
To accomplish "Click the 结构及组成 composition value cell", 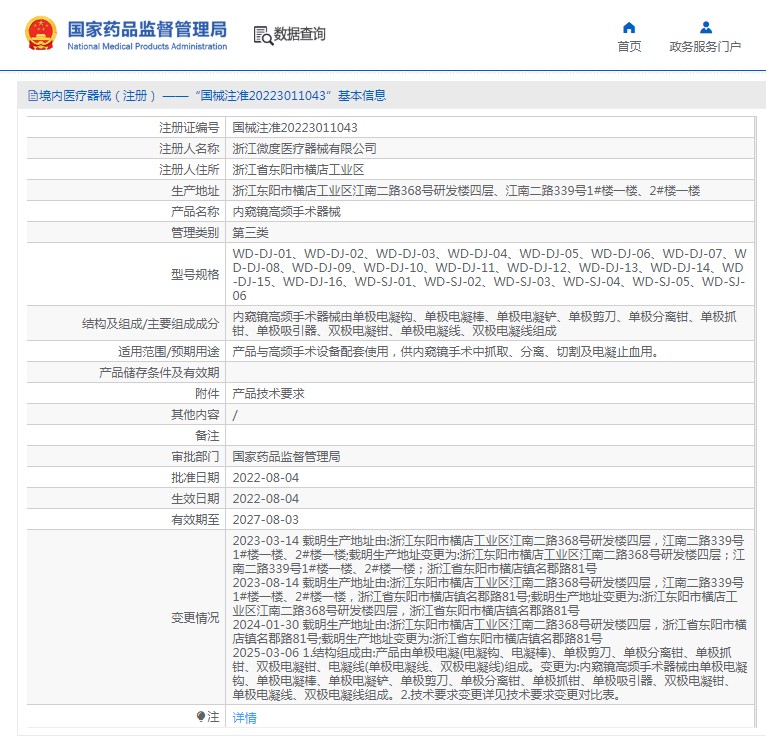I will (490, 323).
